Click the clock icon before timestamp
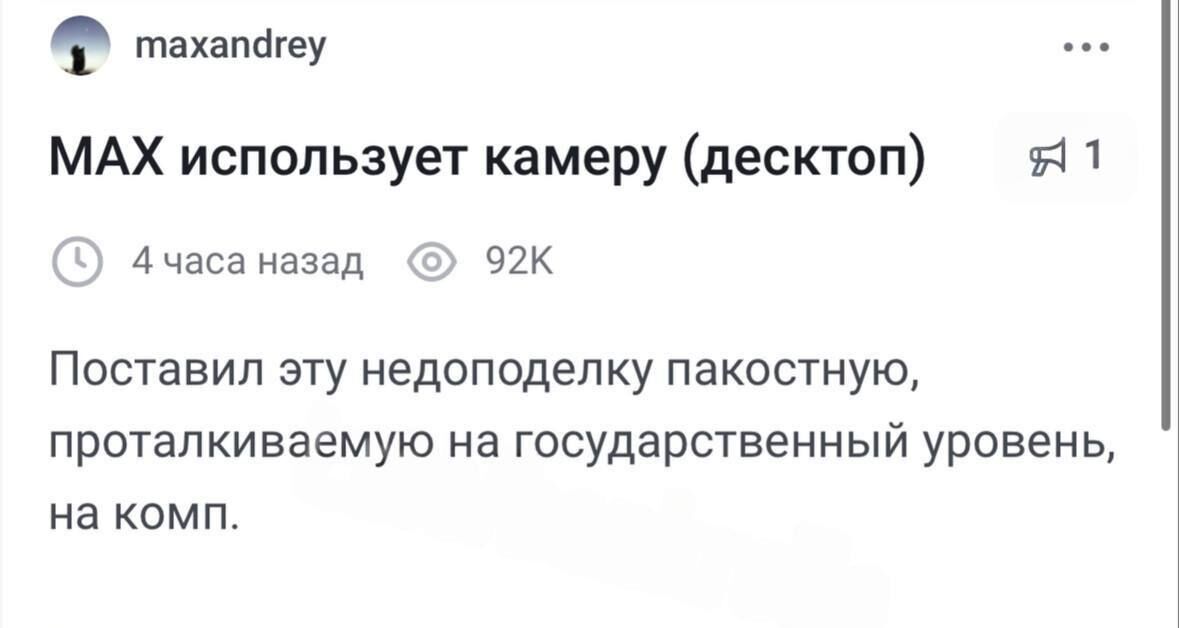Viewport: 1179px width, 628px height. click(x=75, y=264)
